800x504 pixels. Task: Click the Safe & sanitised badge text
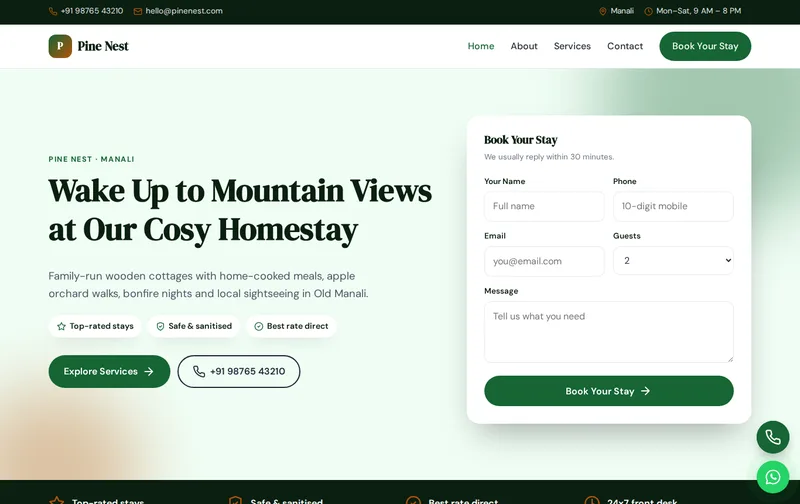[200, 326]
